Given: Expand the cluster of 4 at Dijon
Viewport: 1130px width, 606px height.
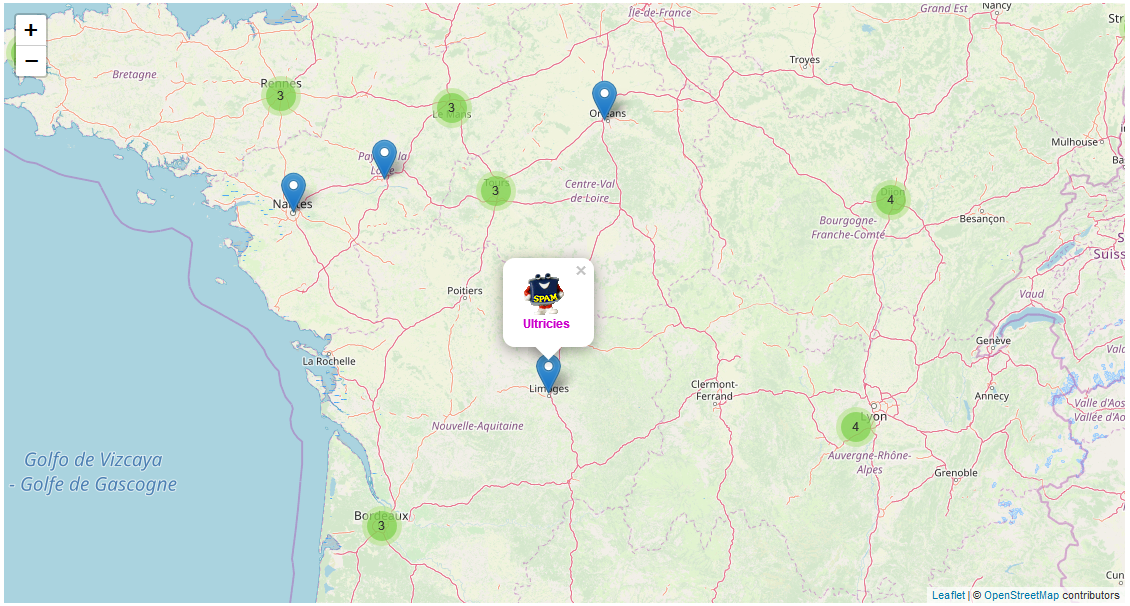Looking at the screenshot, I should (x=891, y=200).
